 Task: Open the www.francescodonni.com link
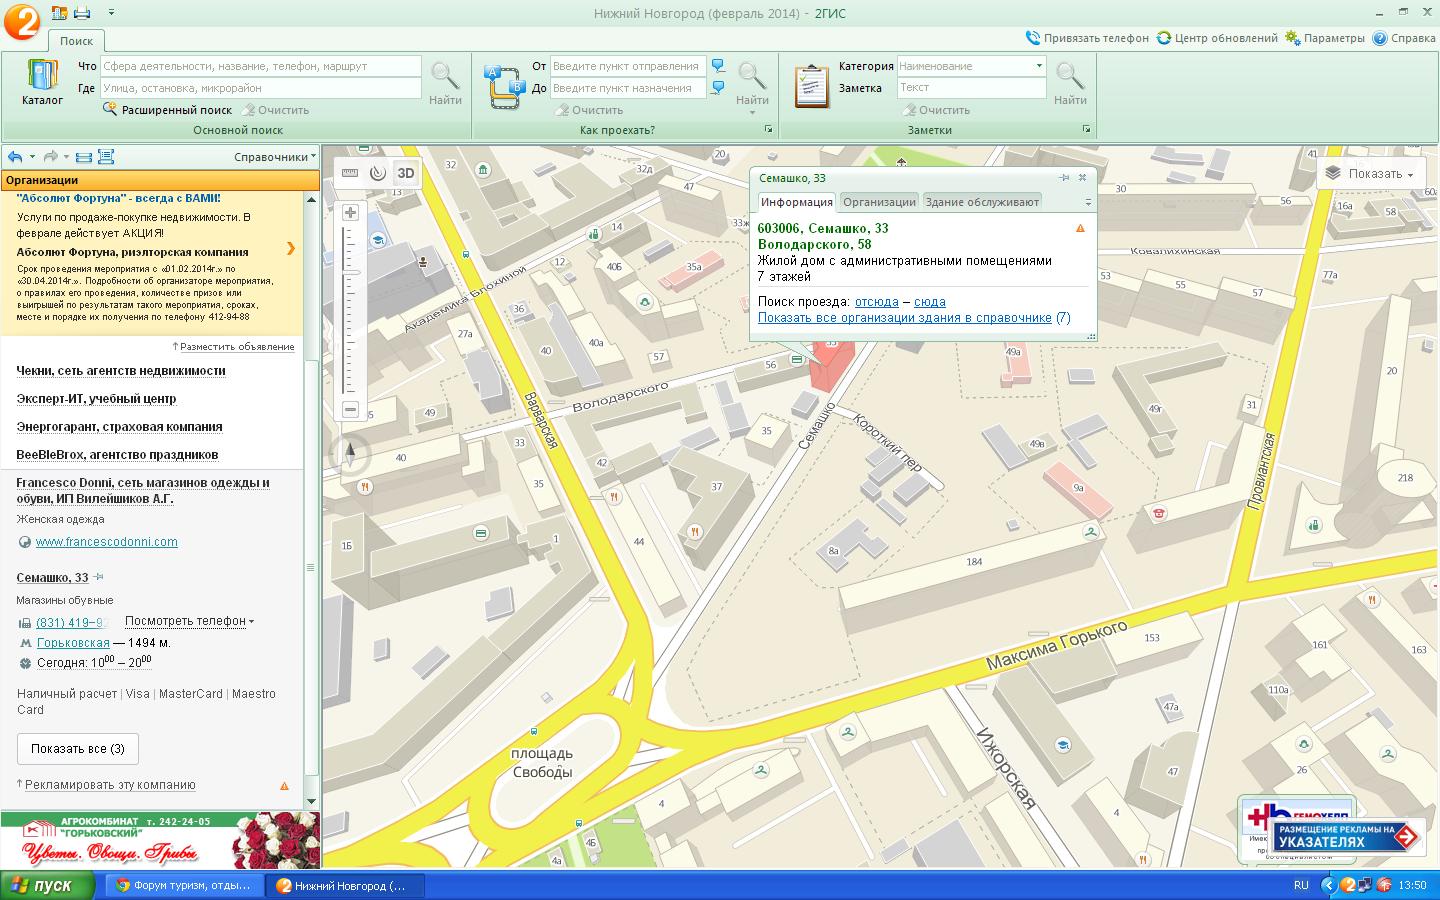[x=106, y=542]
